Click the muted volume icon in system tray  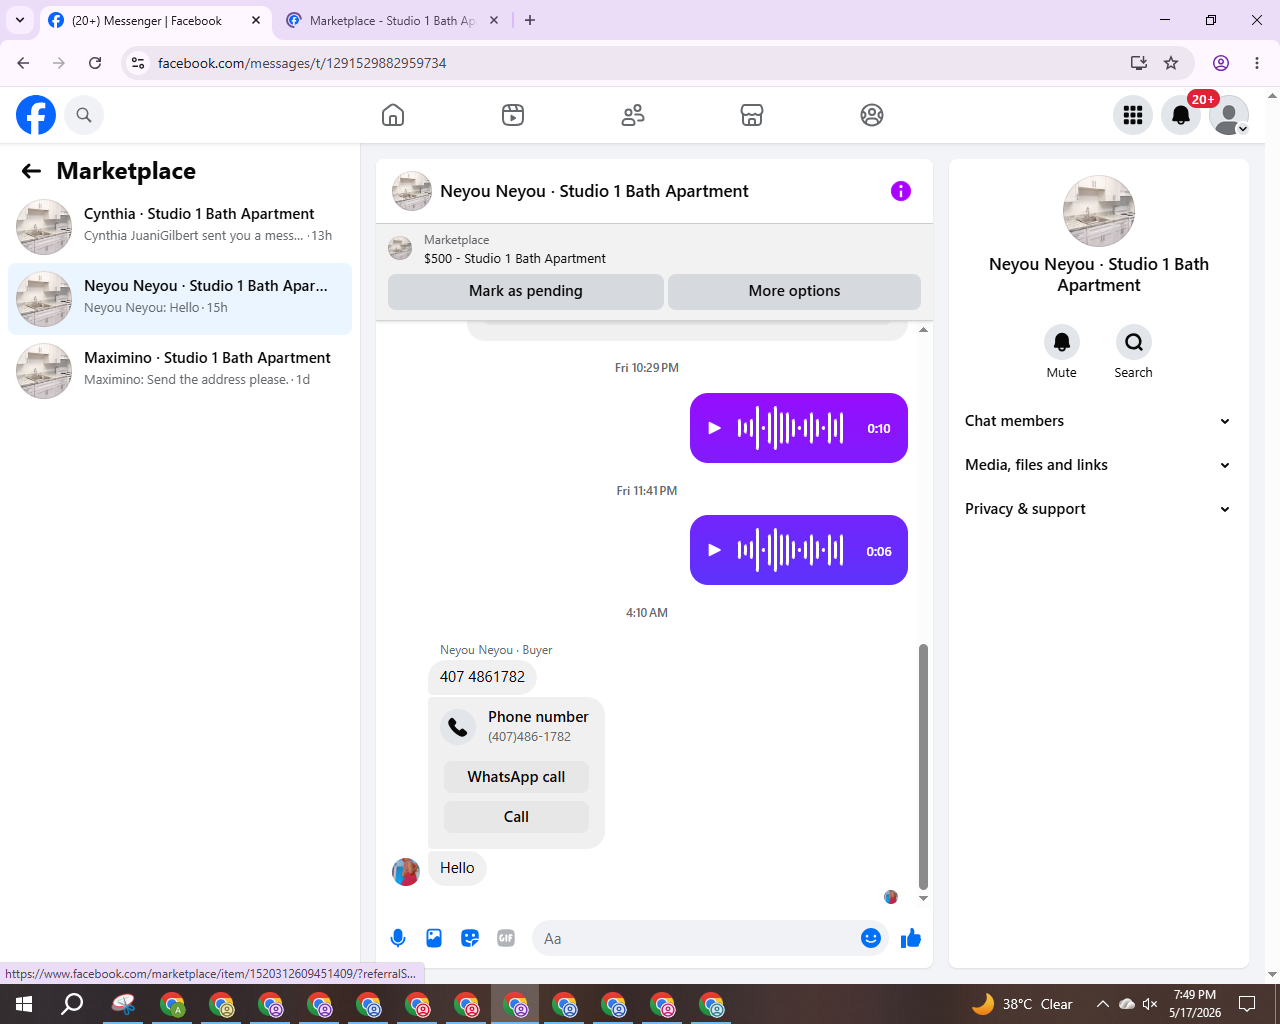(x=1151, y=1004)
